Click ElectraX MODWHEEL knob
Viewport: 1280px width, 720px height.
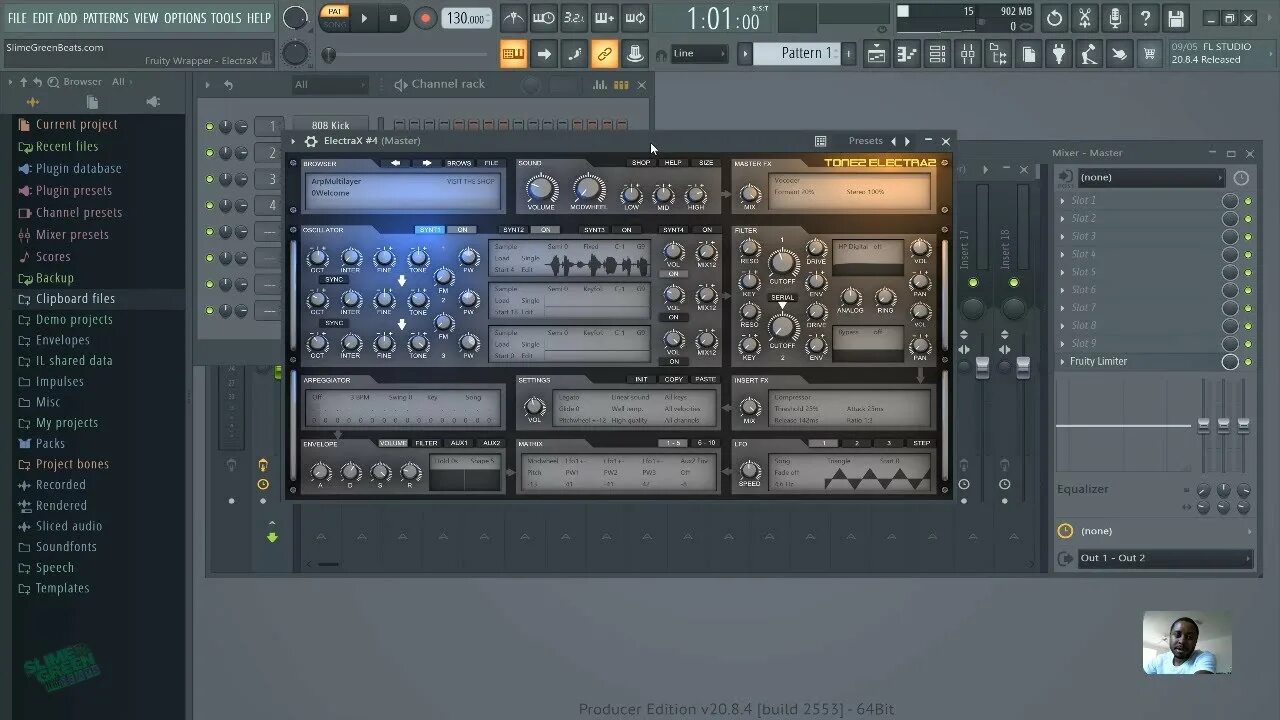click(588, 188)
